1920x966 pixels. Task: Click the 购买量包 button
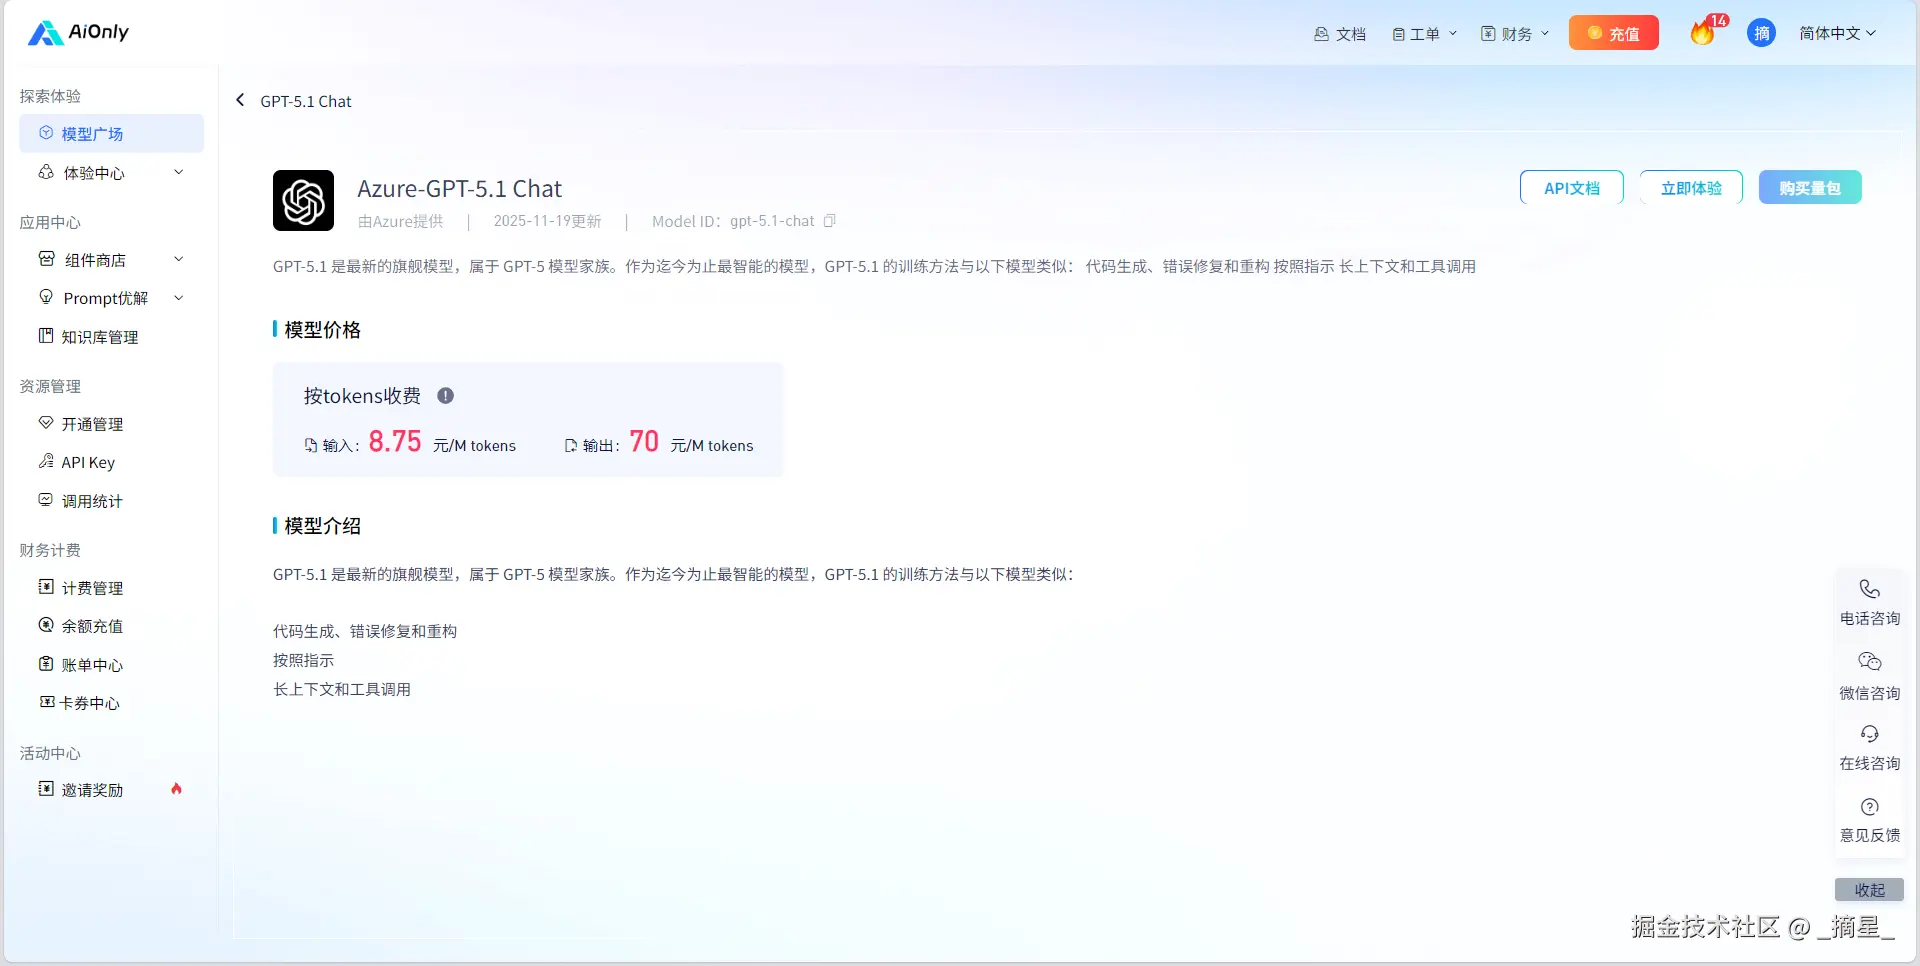coord(1810,188)
